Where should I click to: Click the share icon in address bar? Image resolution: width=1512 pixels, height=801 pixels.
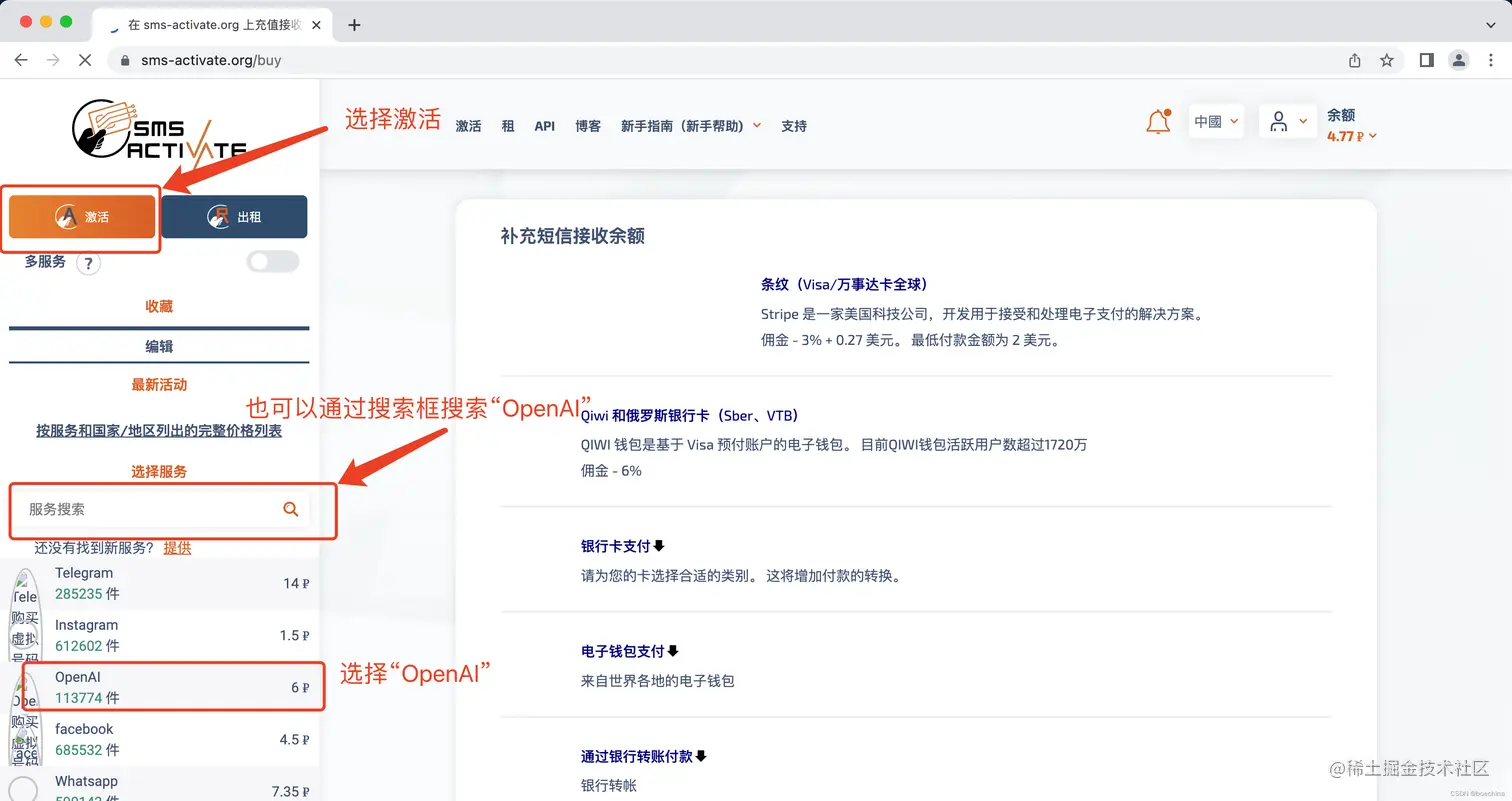click(1355, 60)
